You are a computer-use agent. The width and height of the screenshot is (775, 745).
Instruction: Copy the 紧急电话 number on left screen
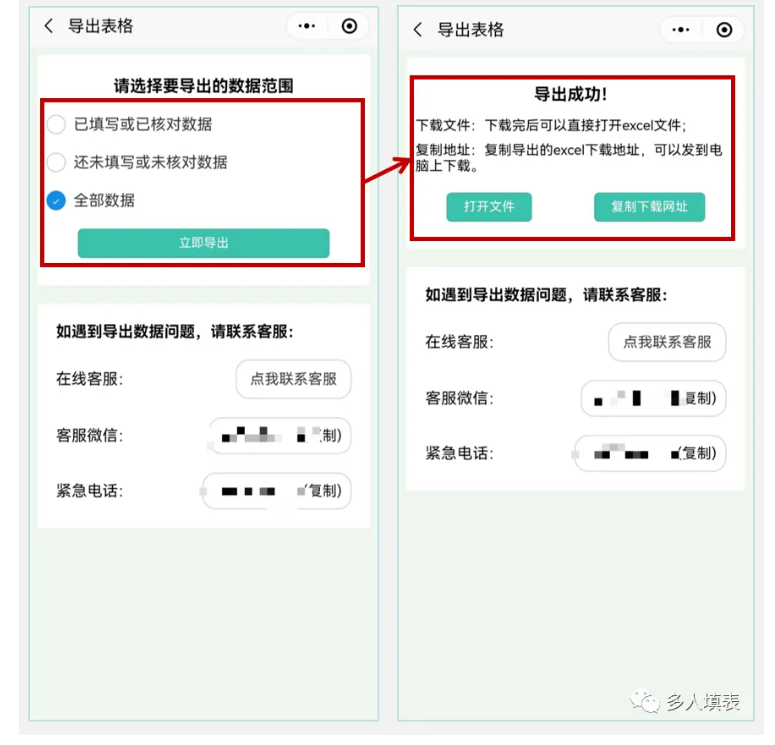[x=277, y=491]
